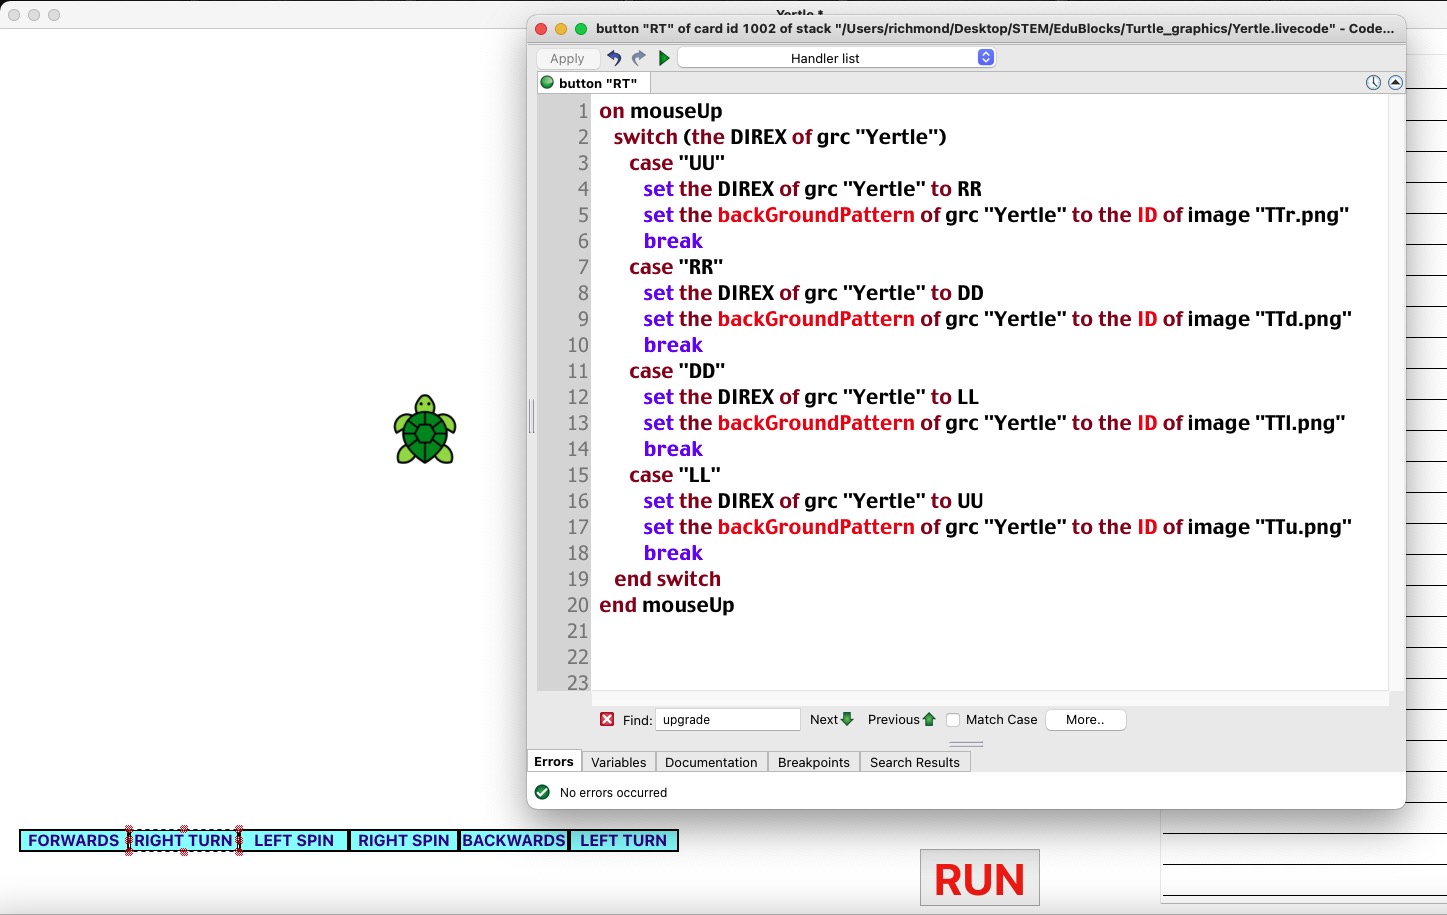Screen dimensions: 1447x915
Task: Select the button "RT" script tab
Action: (596, 83)
